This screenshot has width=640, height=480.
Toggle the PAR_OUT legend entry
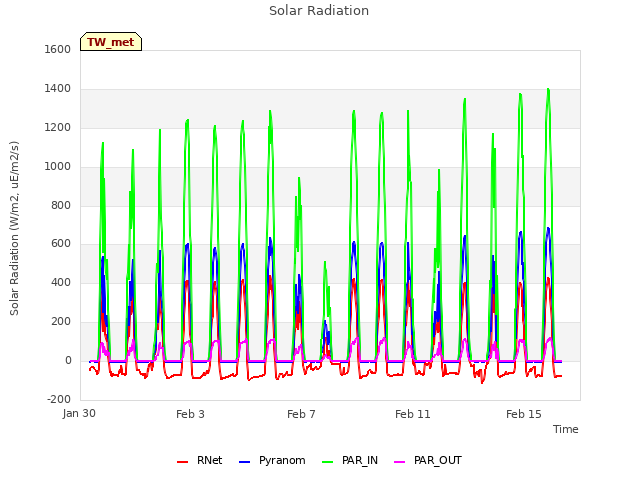(x=428, y=460)
